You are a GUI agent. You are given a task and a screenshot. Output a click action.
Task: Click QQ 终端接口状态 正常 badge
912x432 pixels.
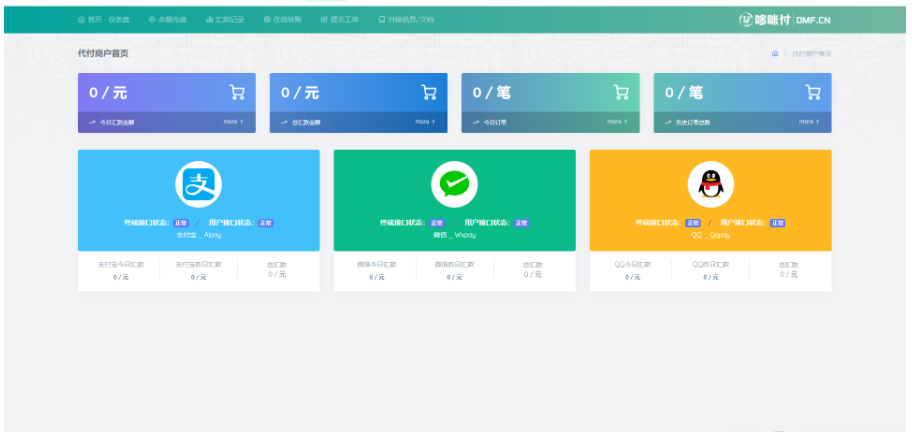(x=693, y=223)
